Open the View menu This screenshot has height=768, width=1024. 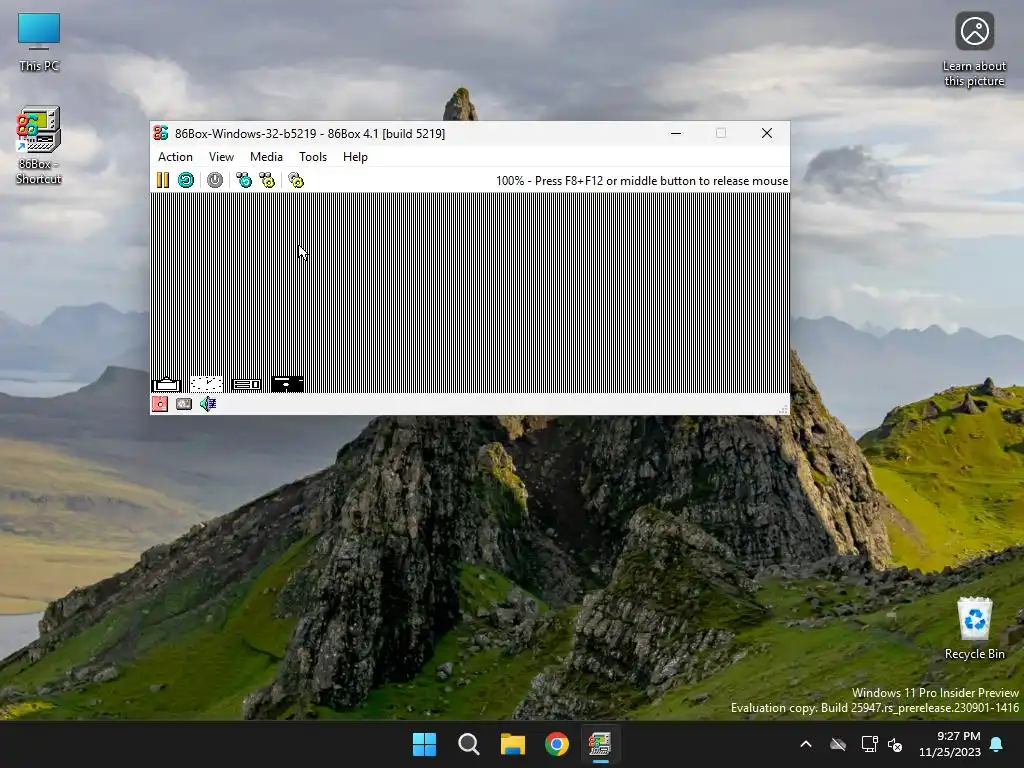pyautogui.click(x=221, y=157)
